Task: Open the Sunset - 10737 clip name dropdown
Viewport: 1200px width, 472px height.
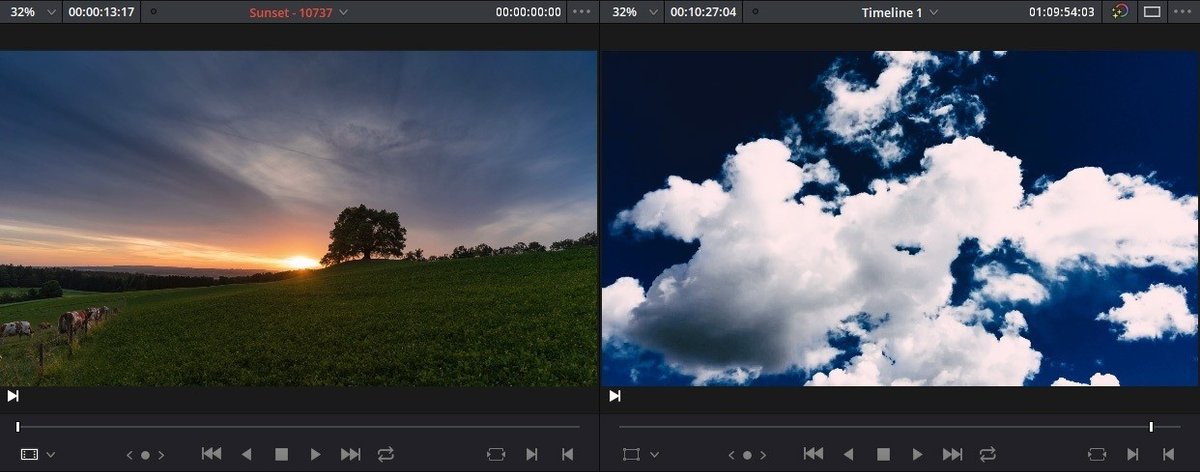Action: (298, 12)
